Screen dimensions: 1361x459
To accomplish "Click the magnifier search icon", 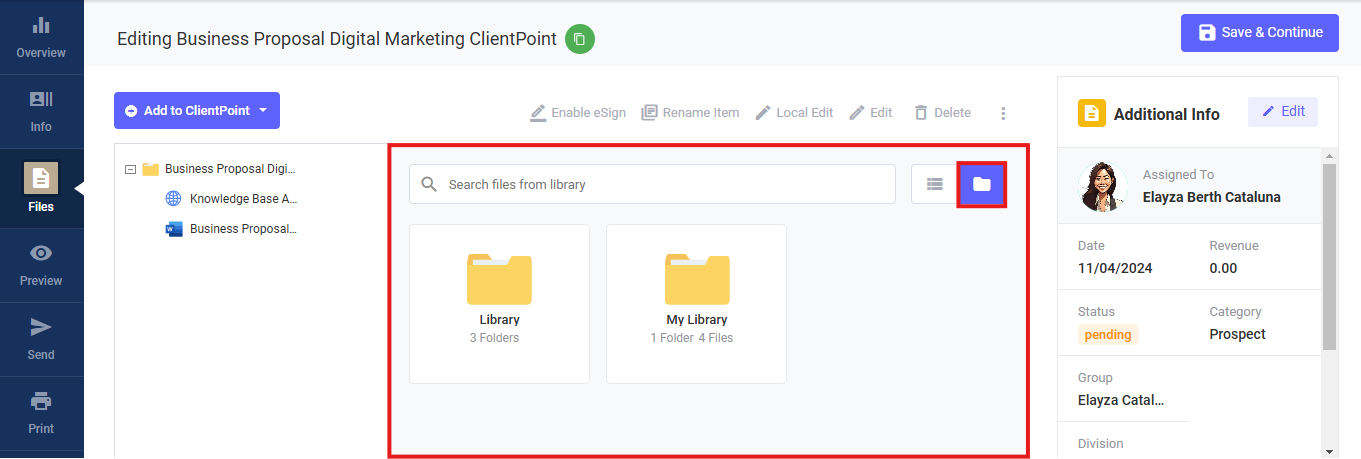I will coord(430,184).
